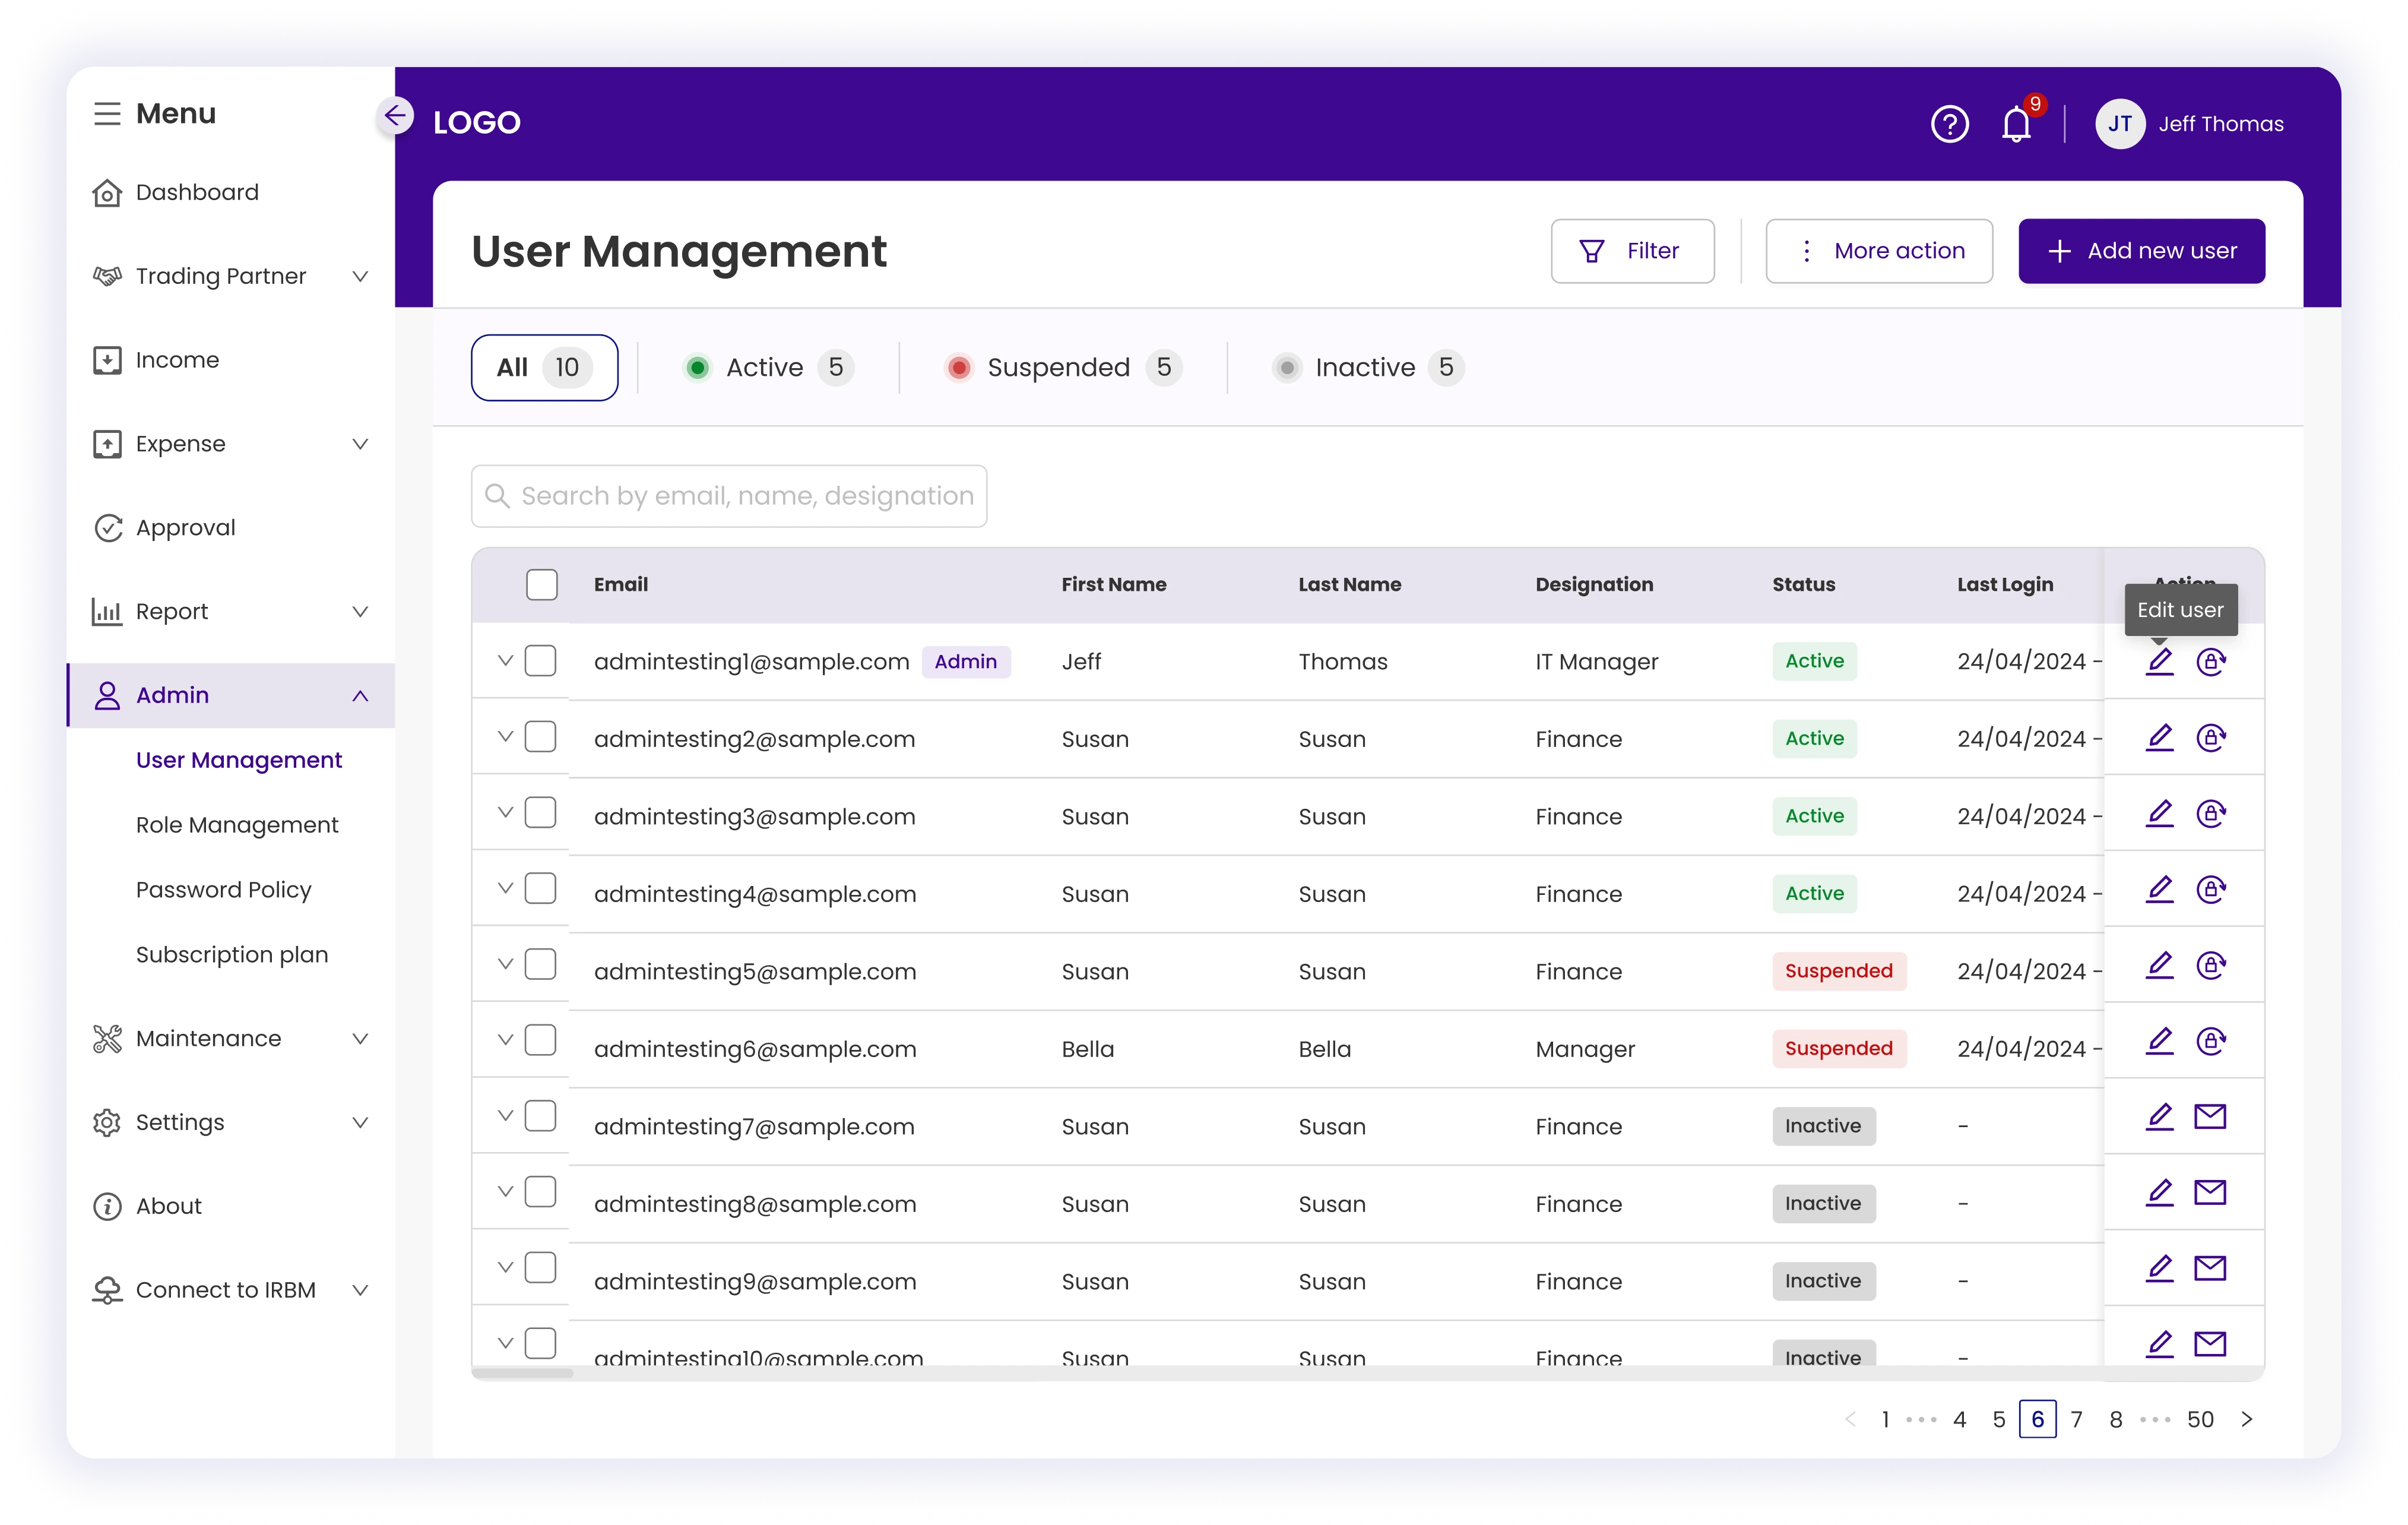The image size is (2408, 1525).
Task: Collapse sidebar with the back arrow button
Action: click(396, 116)
